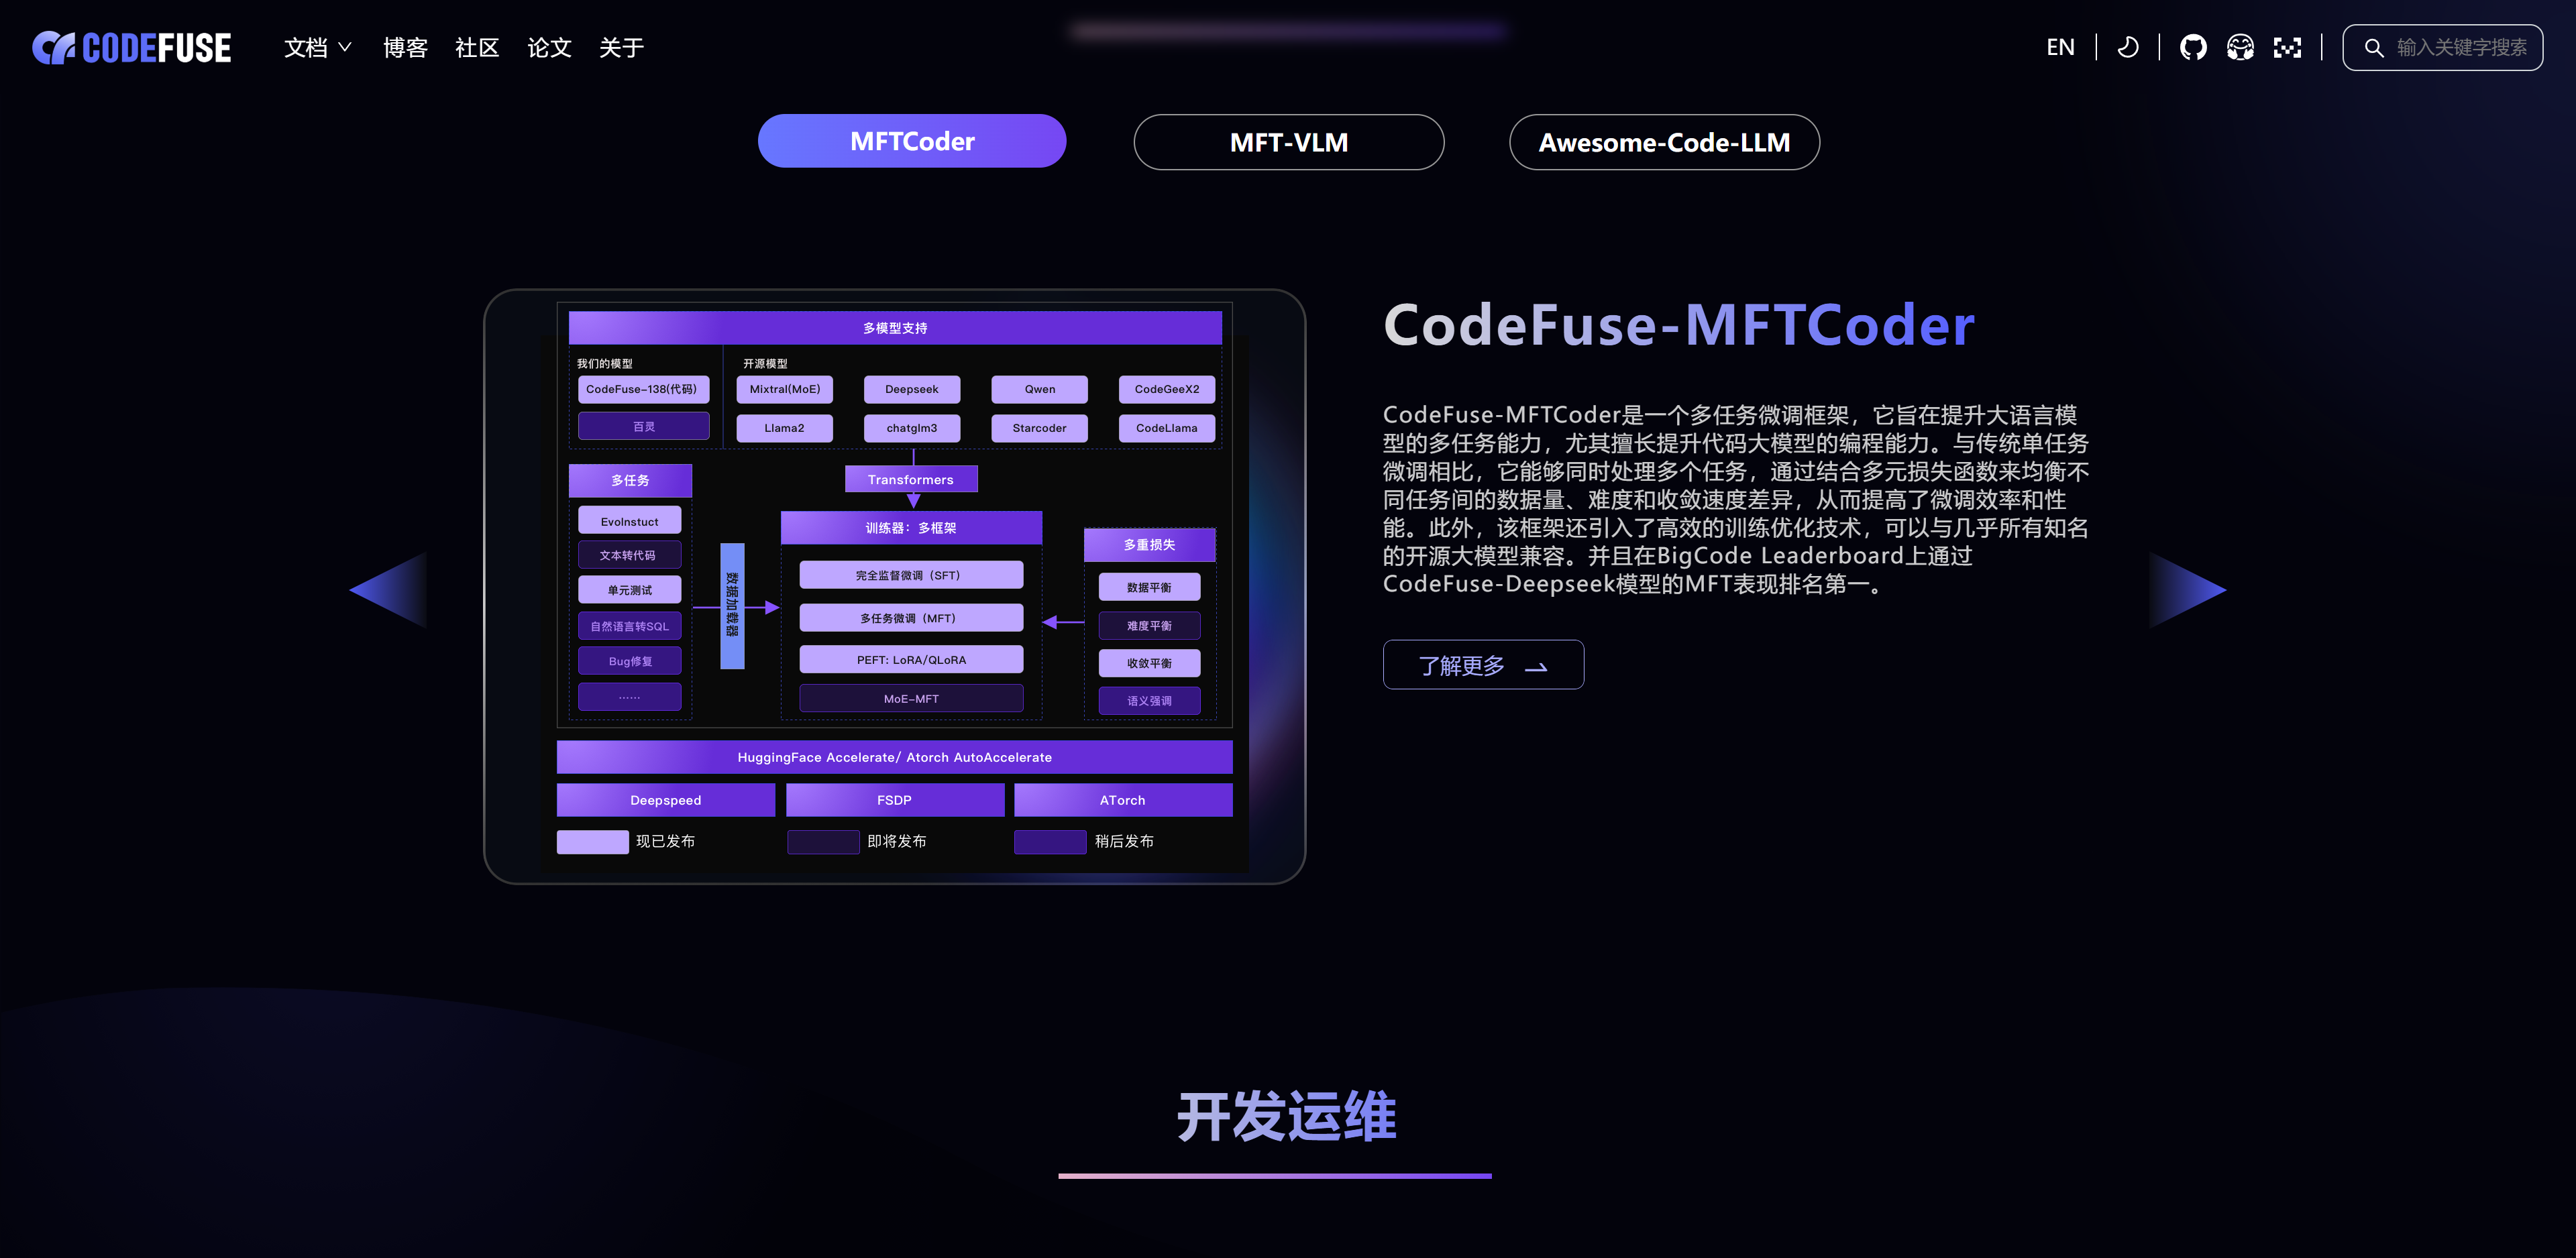Click the chevron beside 文档

[x=346, y=47]
